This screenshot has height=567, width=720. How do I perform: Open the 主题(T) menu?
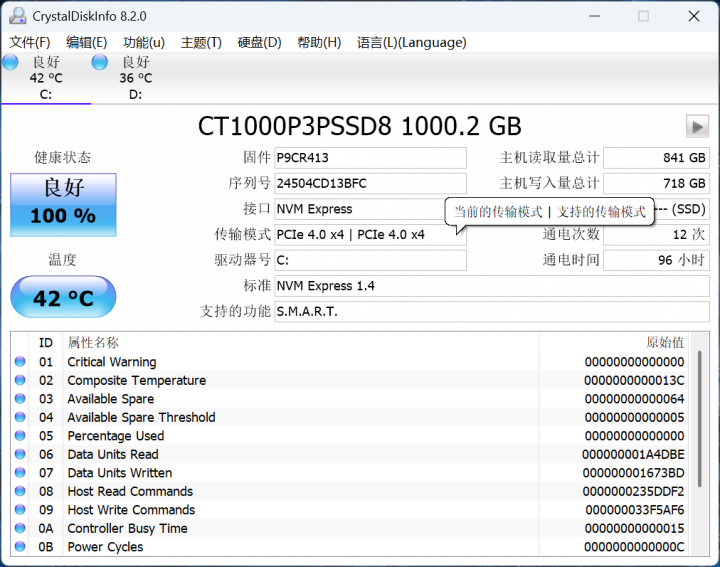(x=201, y=42)
